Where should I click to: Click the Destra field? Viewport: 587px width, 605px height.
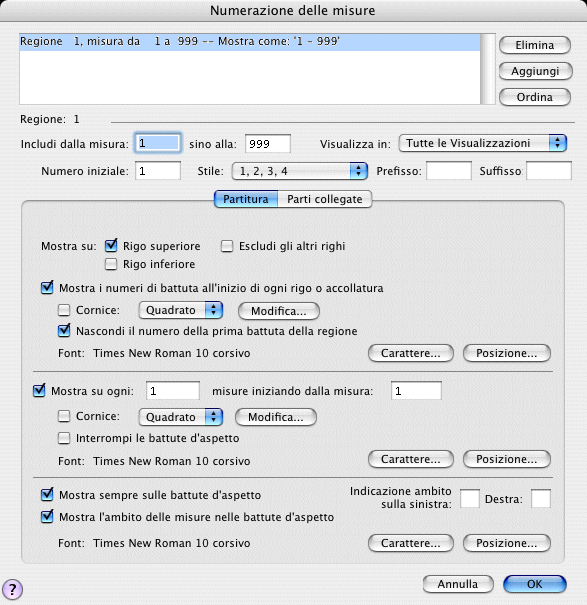click(541, 499)
